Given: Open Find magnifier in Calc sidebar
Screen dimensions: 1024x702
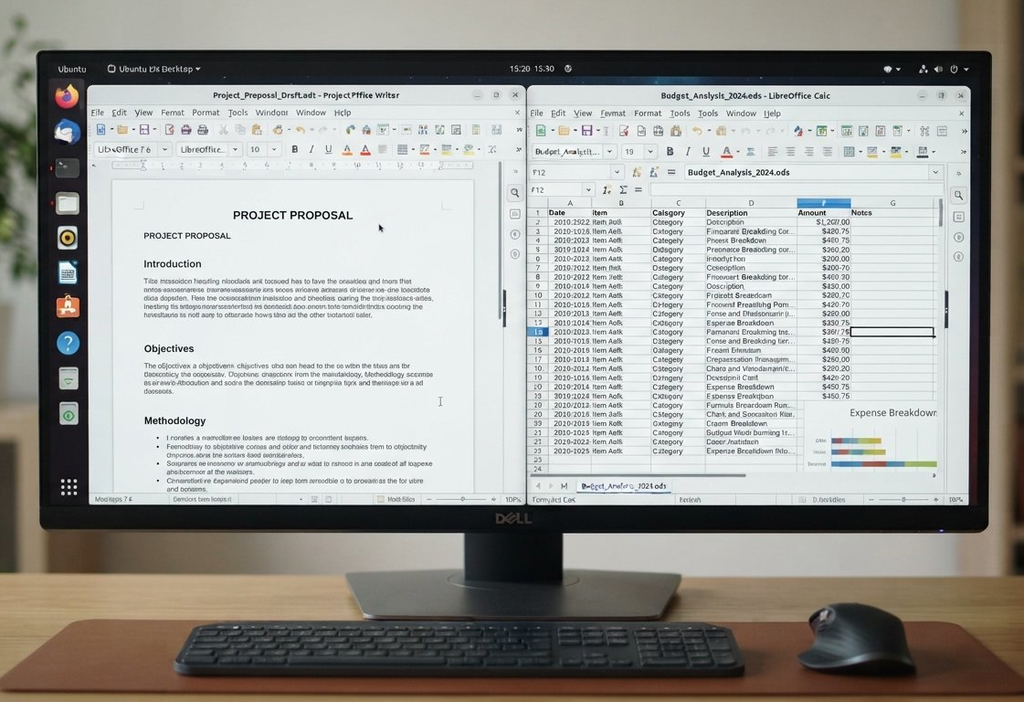Looking at the screenshot, I should [958, 195].
